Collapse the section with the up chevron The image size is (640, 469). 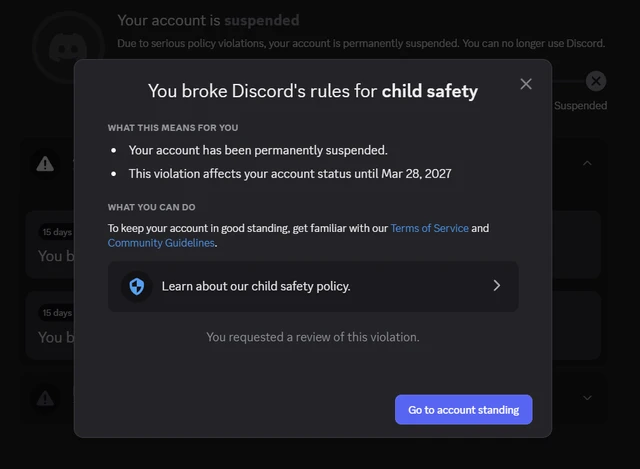coord(587,163)
